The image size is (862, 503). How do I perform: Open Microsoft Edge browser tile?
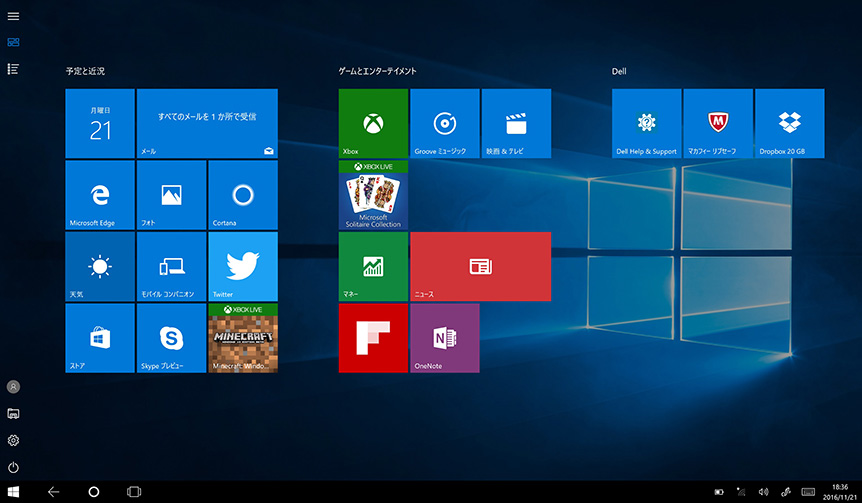(100, 194)
